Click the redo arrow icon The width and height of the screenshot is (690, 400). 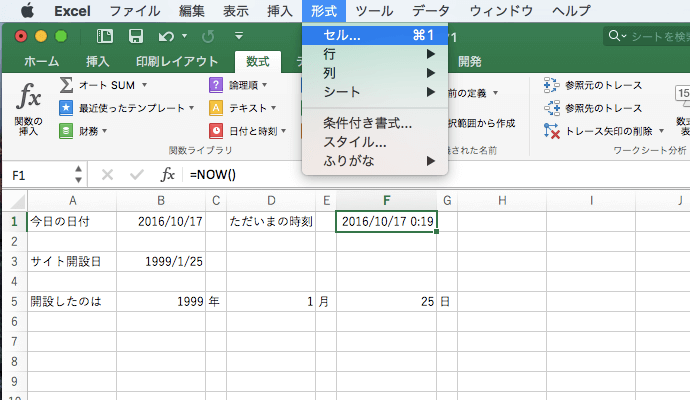(x=208, y=36)
